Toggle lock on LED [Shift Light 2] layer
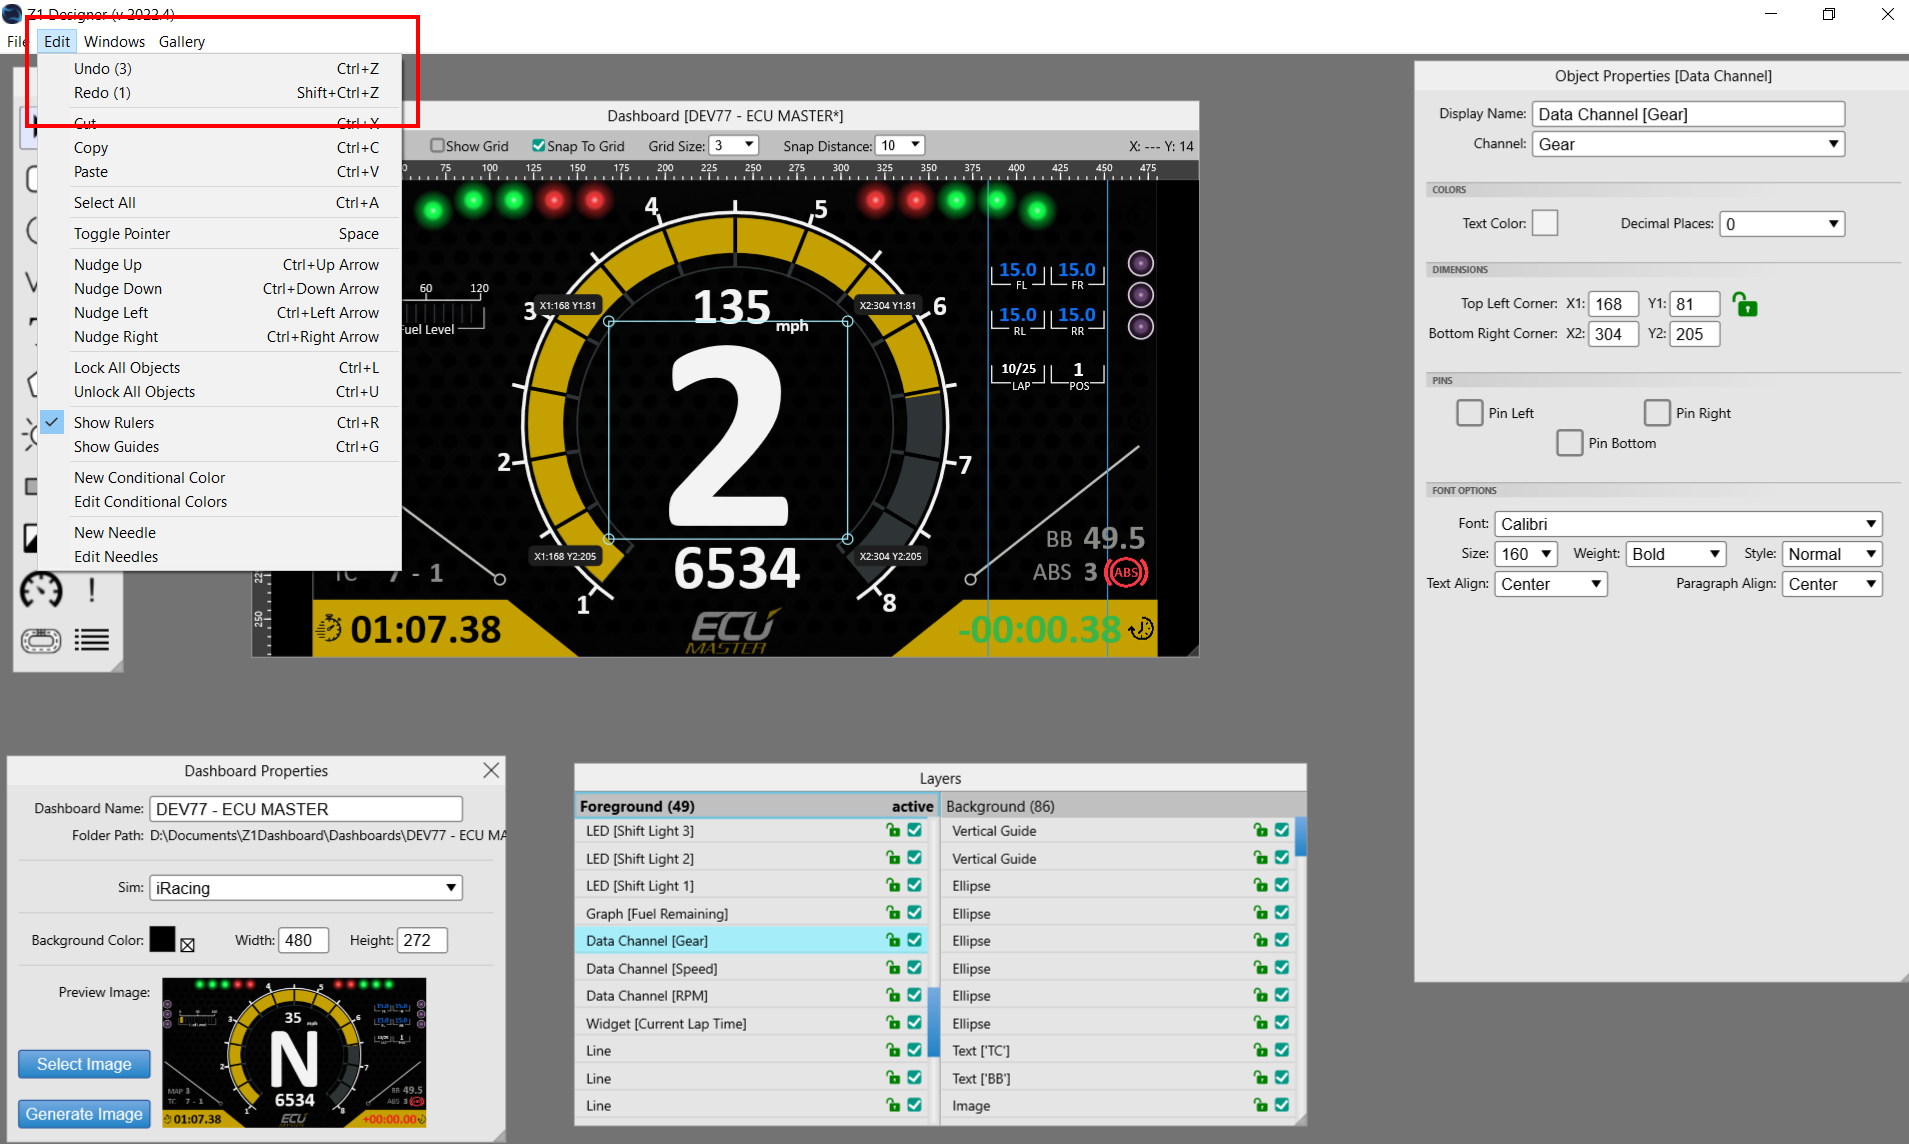 [893, 858]
